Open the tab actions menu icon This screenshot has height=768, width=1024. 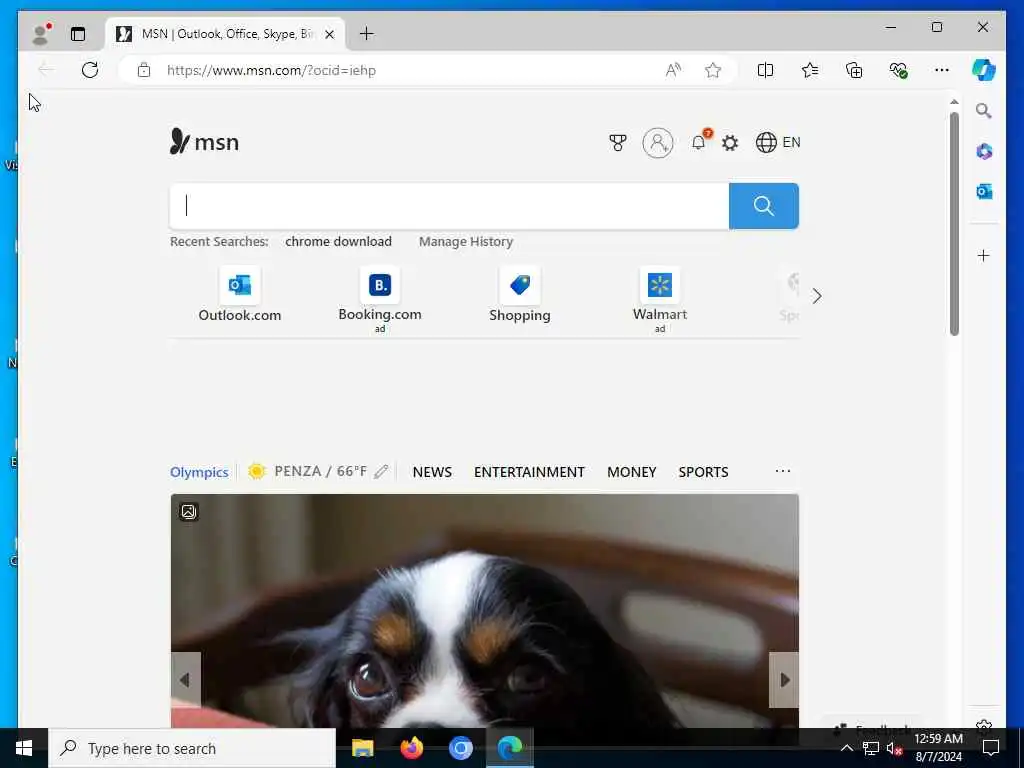[x=78, y=34]
